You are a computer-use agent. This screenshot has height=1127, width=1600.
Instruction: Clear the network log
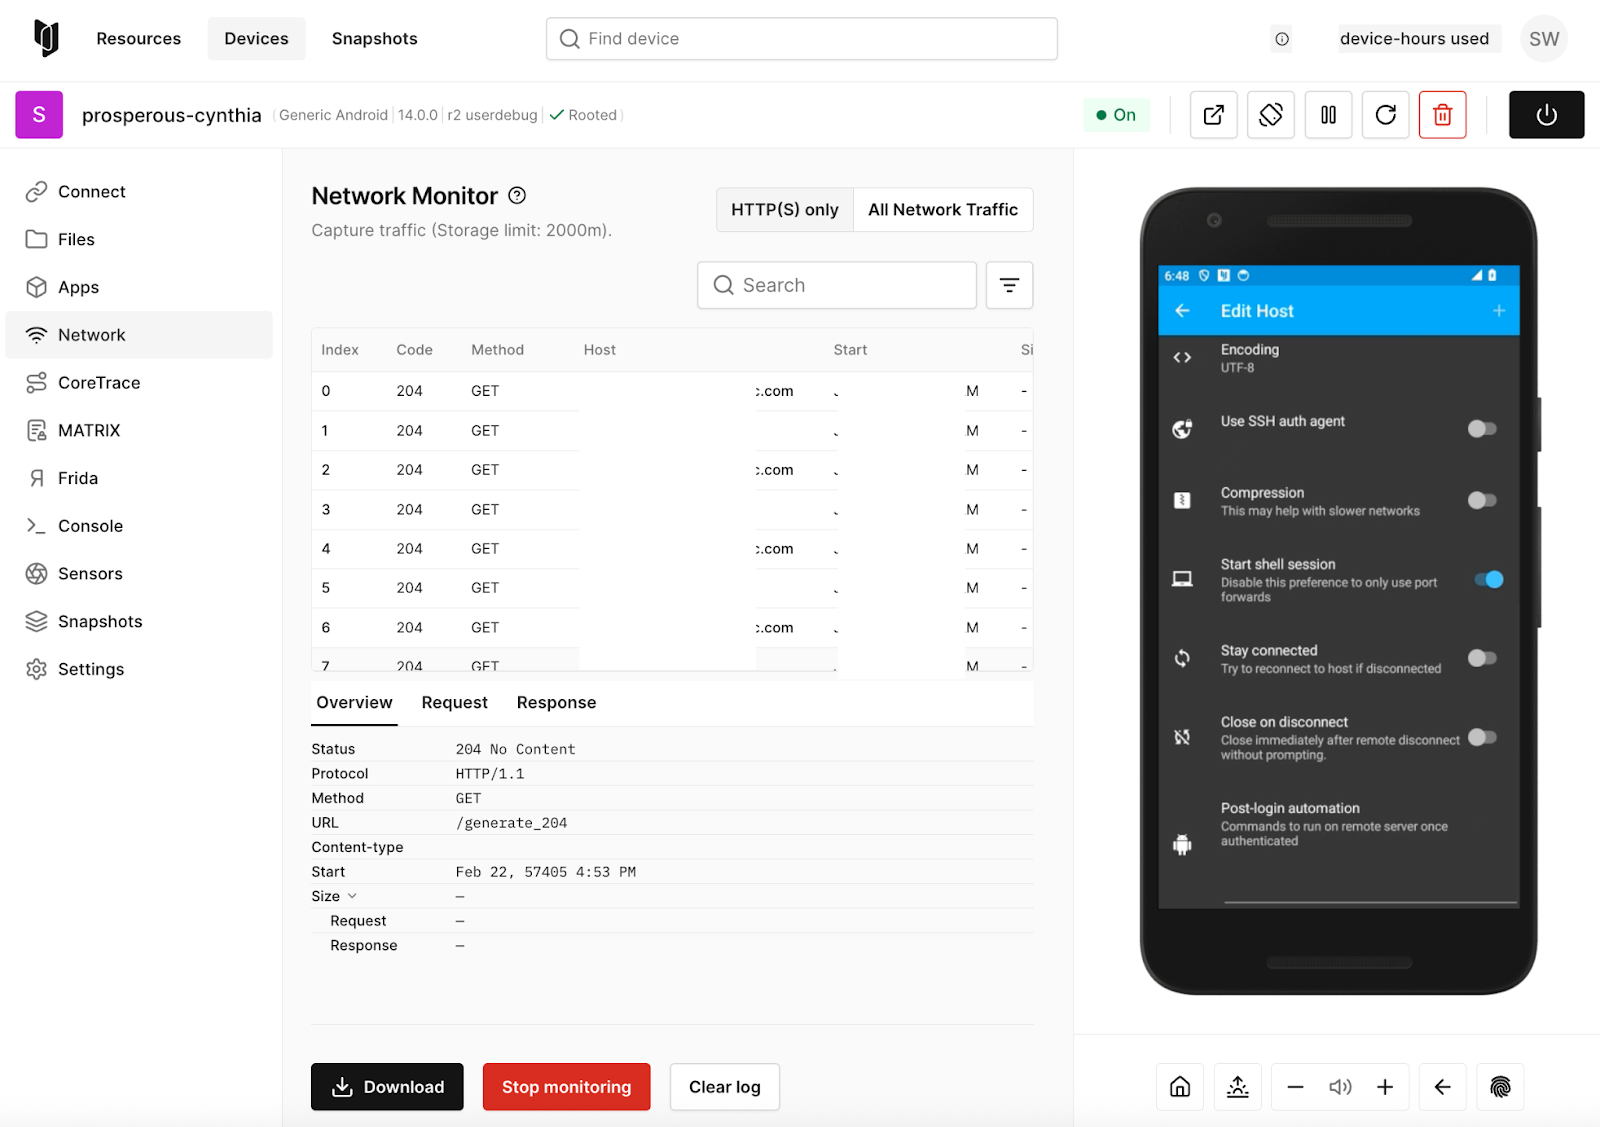point(724,1087)
